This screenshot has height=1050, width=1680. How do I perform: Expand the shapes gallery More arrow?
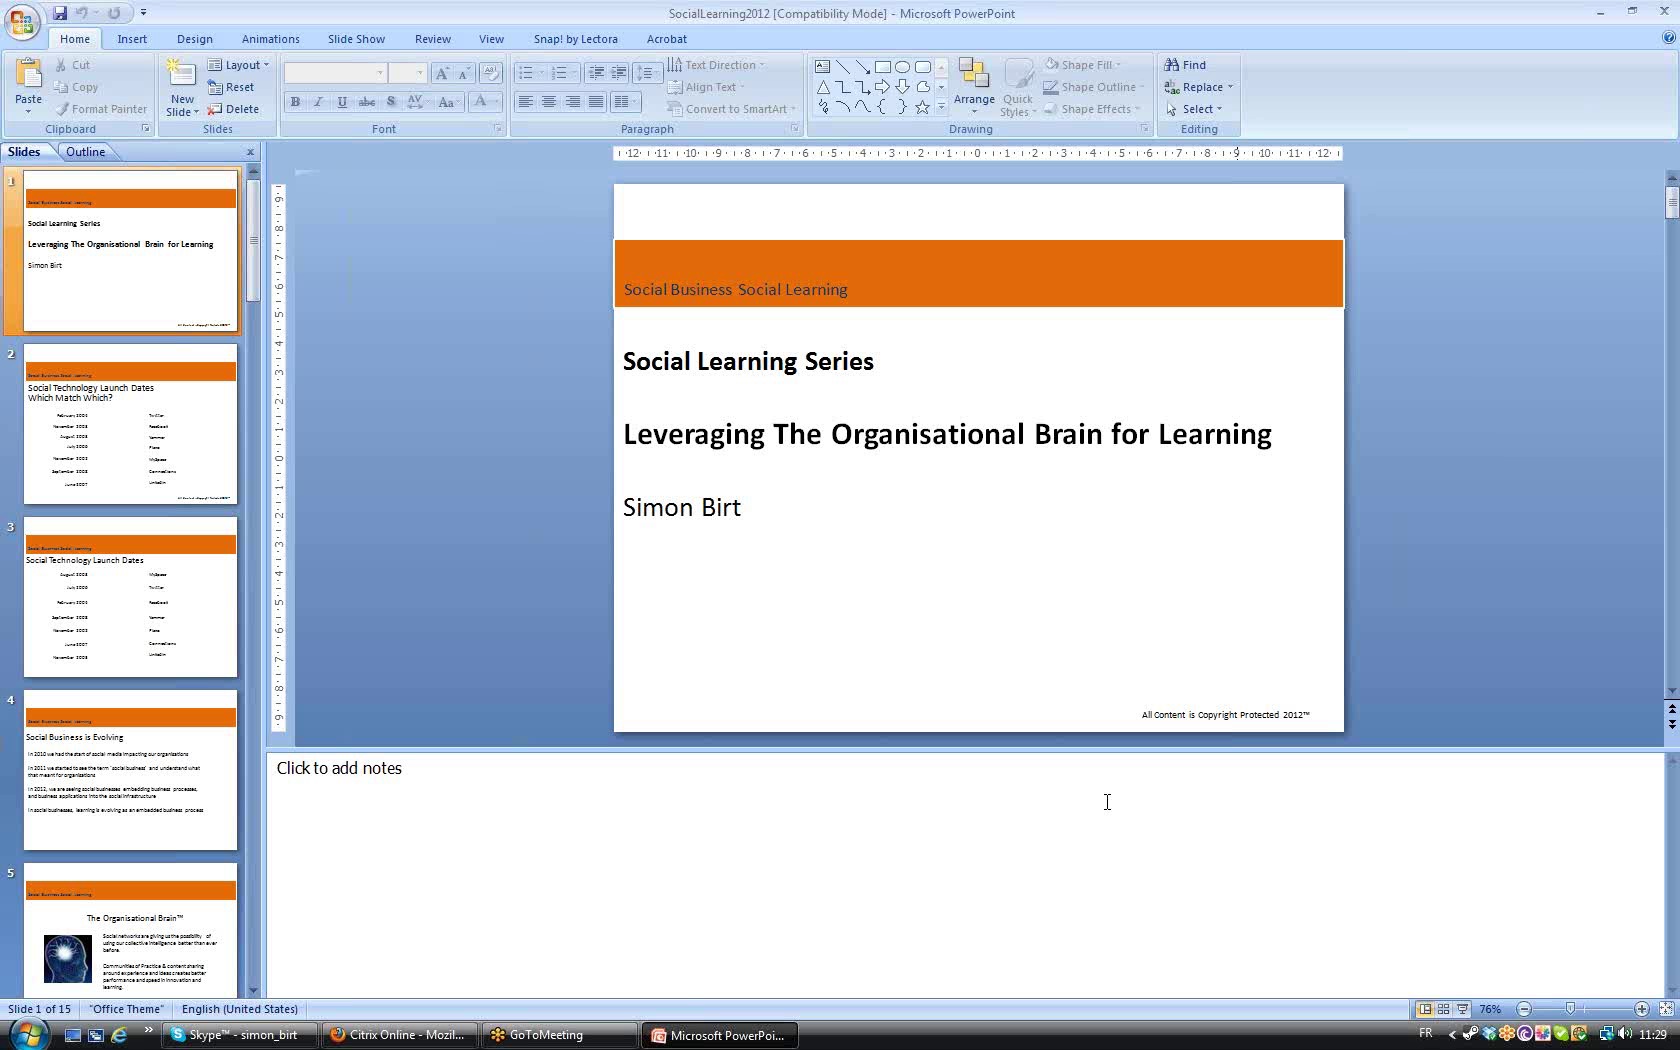pos(941,107)
